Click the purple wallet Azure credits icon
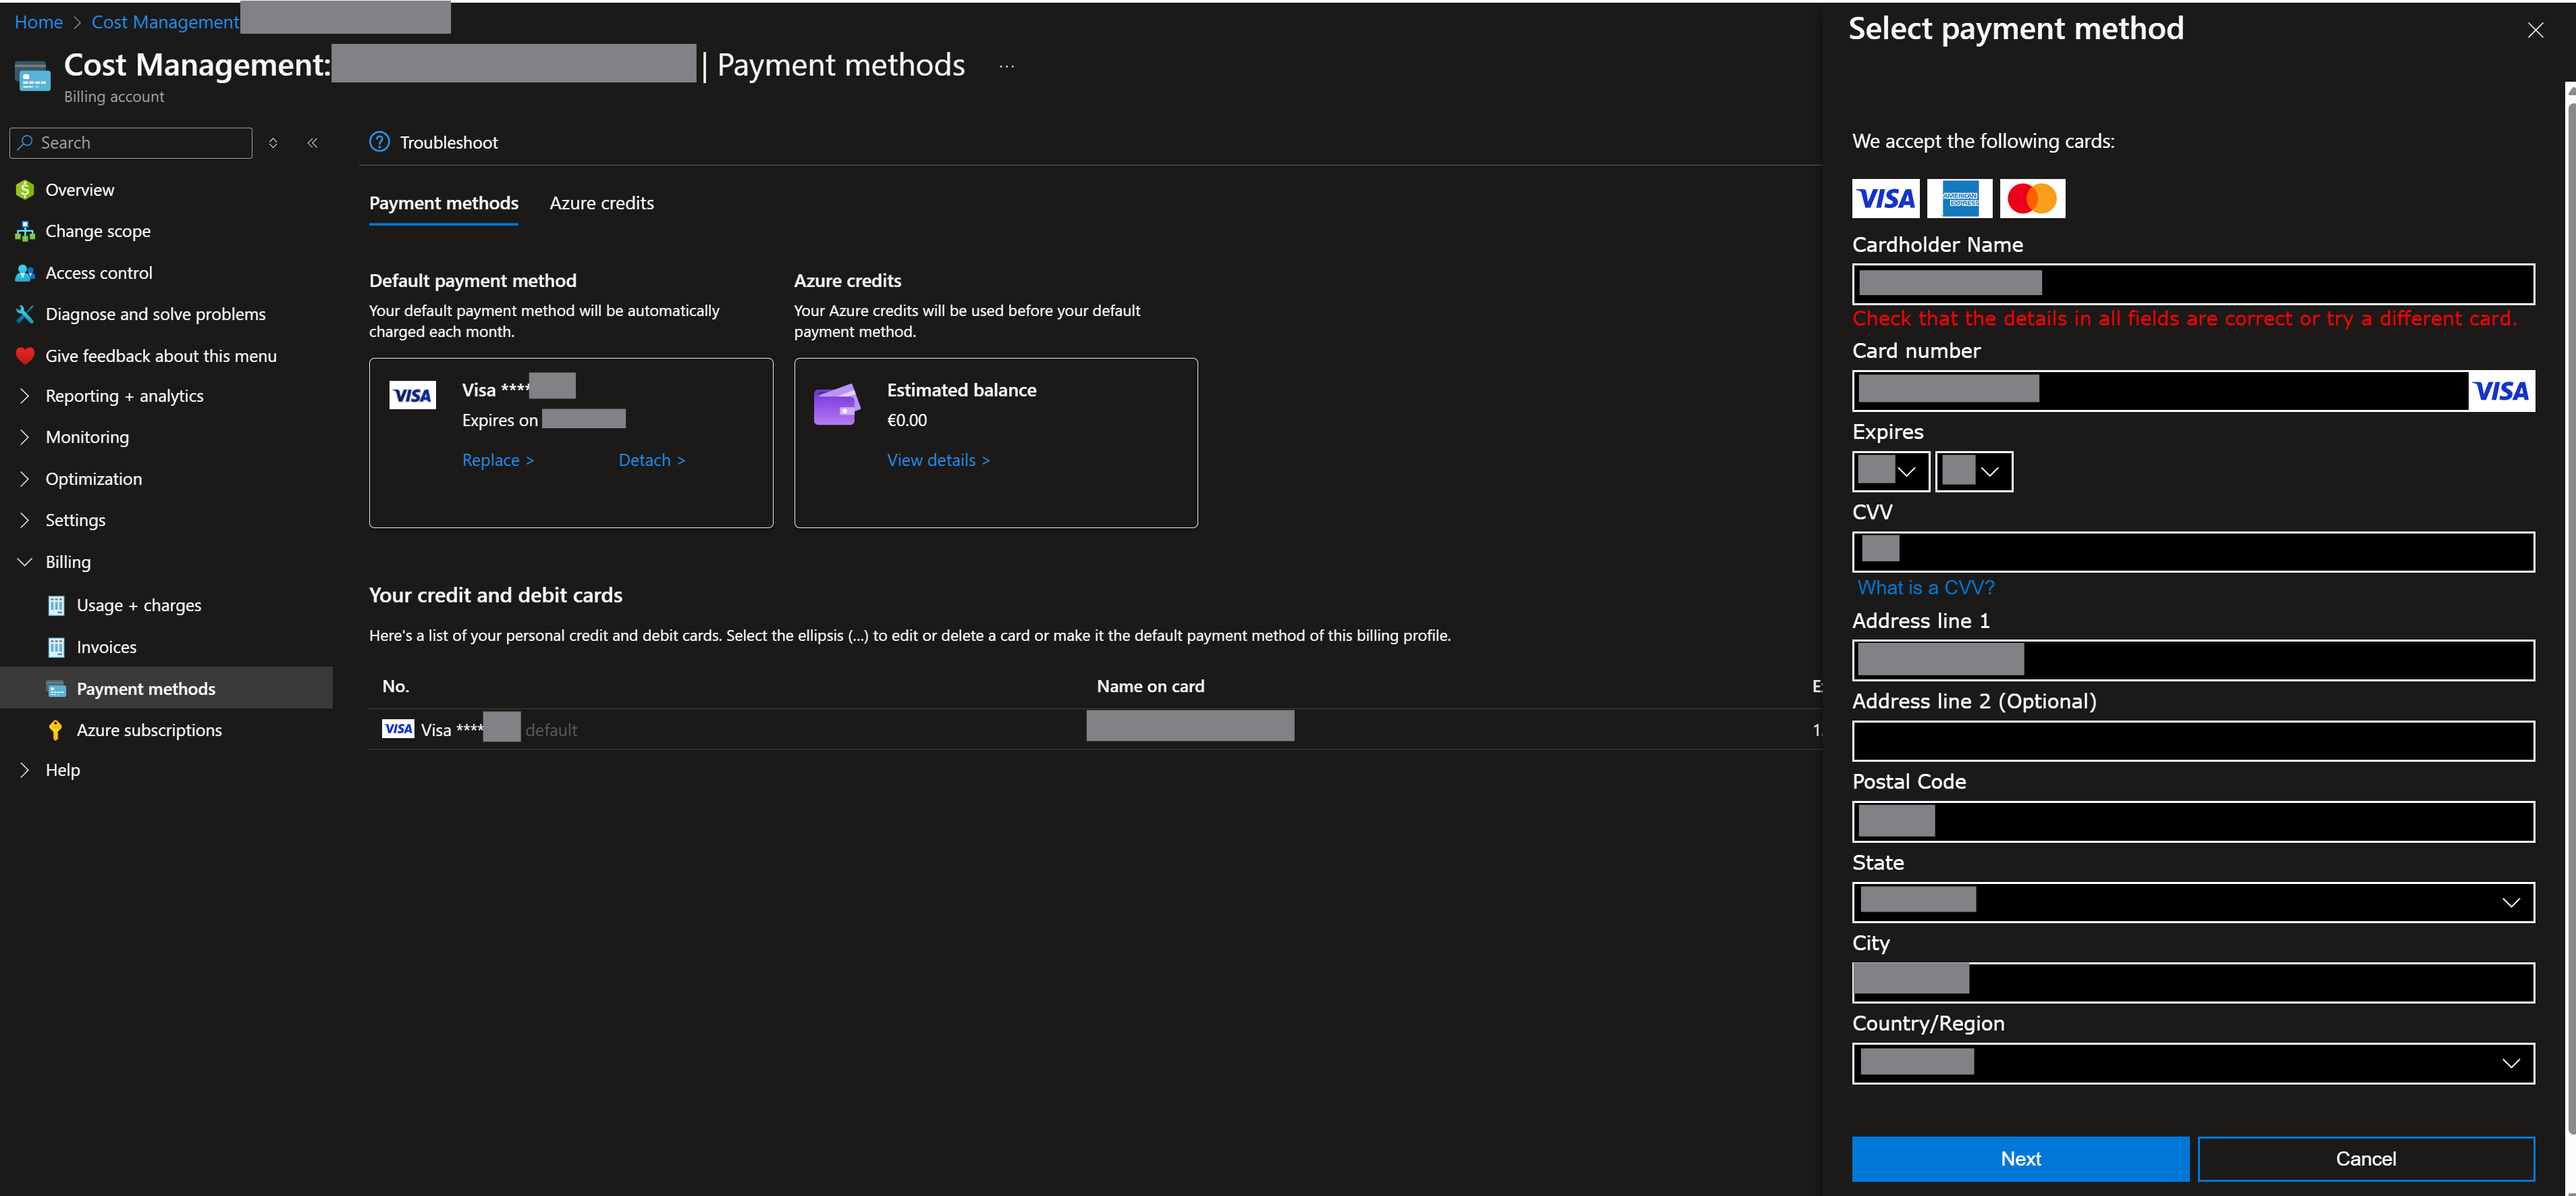 coord(837,404)
